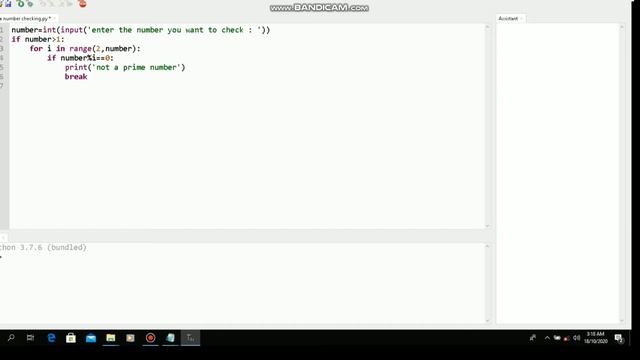Open the taskbar clock and date

[x=596, y=338]
